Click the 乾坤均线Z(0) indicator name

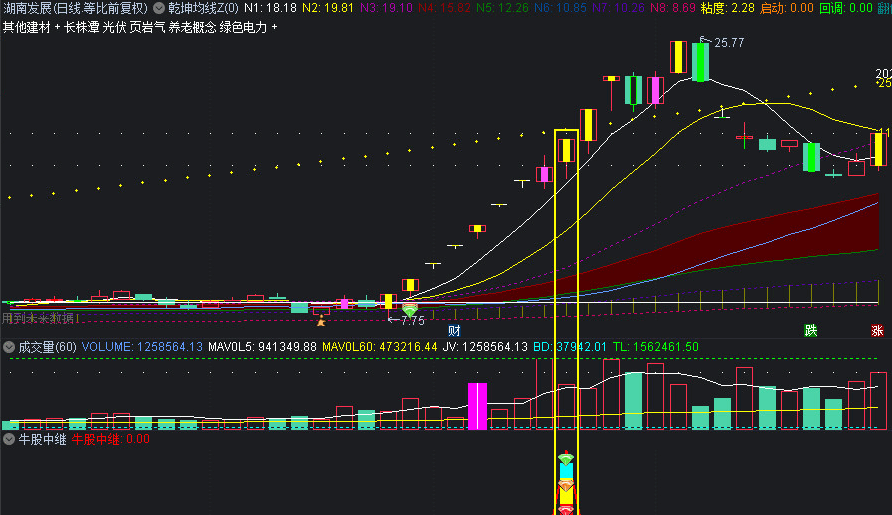pos(203,8)
